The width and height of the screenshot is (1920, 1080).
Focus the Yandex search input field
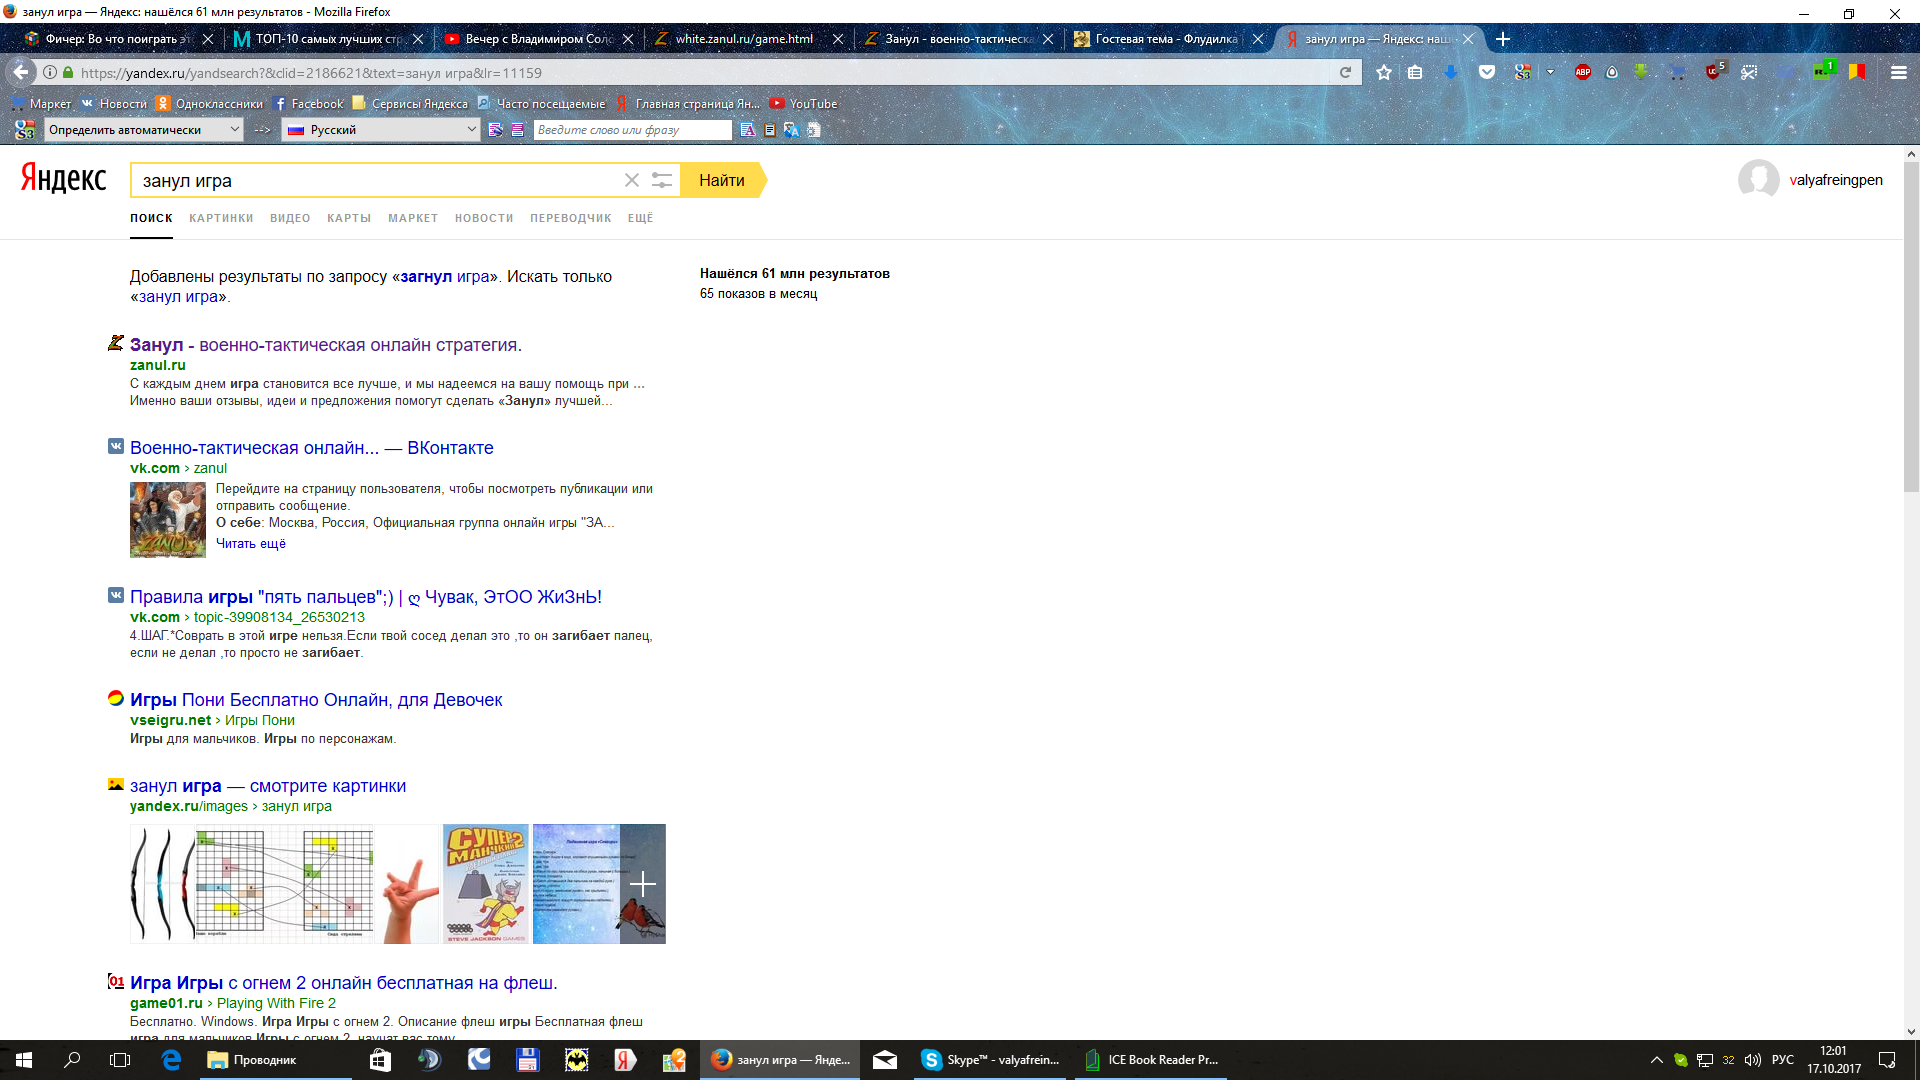pos(378,180)
